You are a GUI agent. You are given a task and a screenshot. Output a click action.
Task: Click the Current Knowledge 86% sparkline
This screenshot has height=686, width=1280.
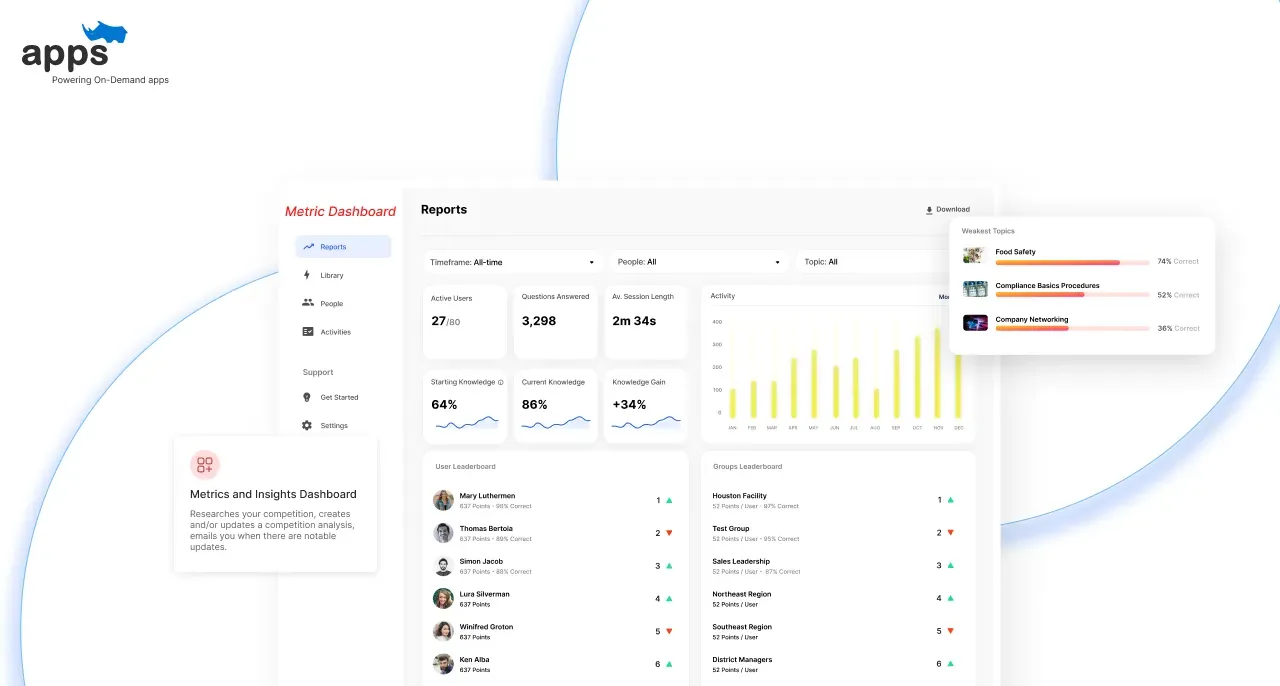555,424
